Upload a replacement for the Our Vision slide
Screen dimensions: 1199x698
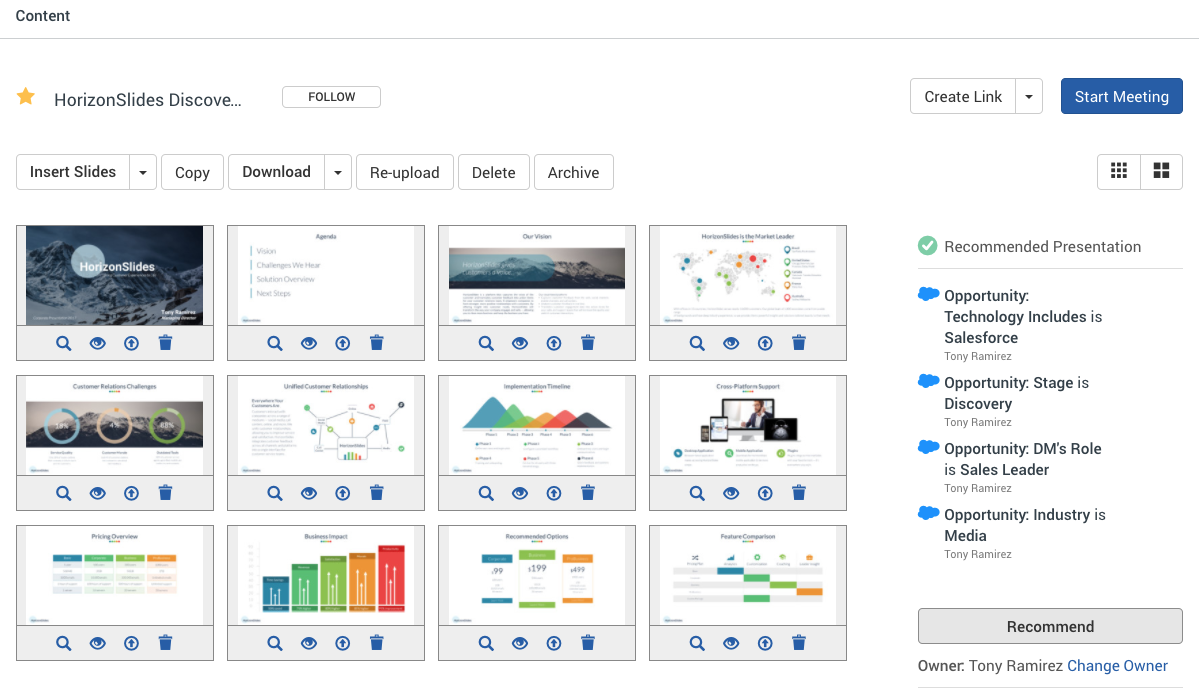coord(554,343)
